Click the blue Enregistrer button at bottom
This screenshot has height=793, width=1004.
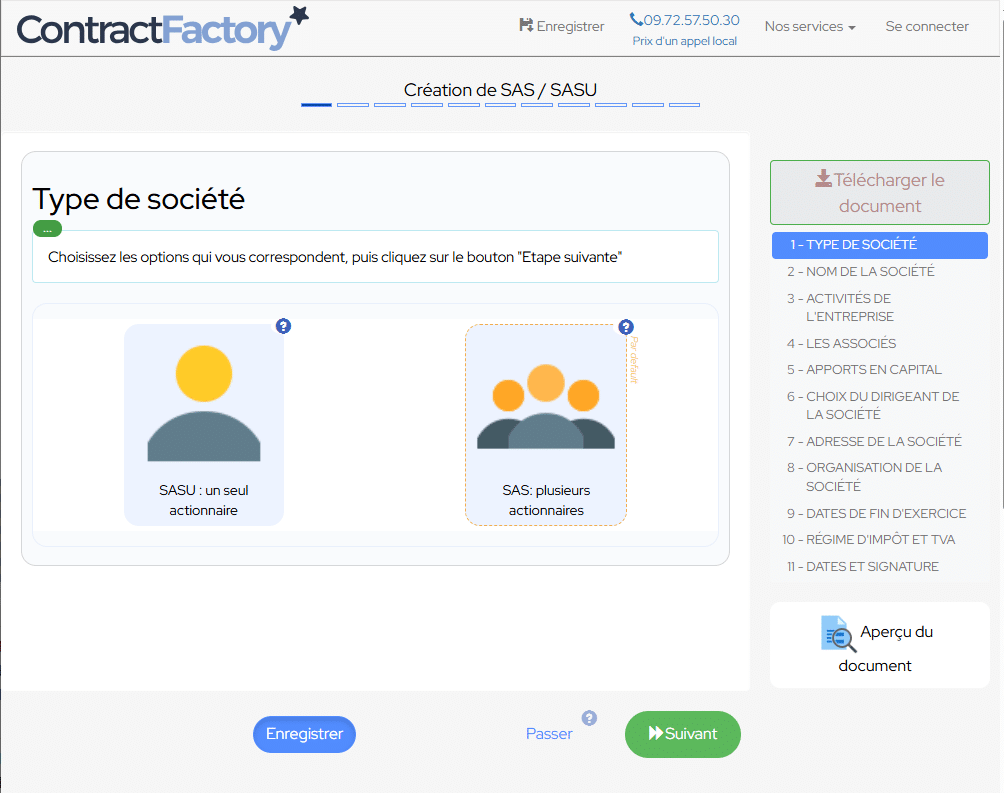[304, 734]
